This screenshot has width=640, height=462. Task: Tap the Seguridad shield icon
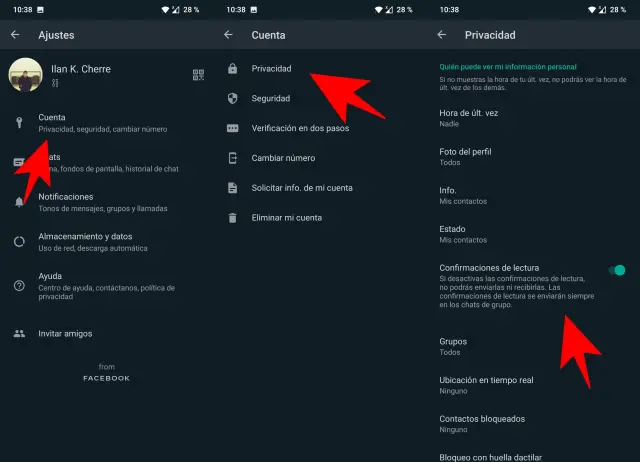click(x=232, y=99)
